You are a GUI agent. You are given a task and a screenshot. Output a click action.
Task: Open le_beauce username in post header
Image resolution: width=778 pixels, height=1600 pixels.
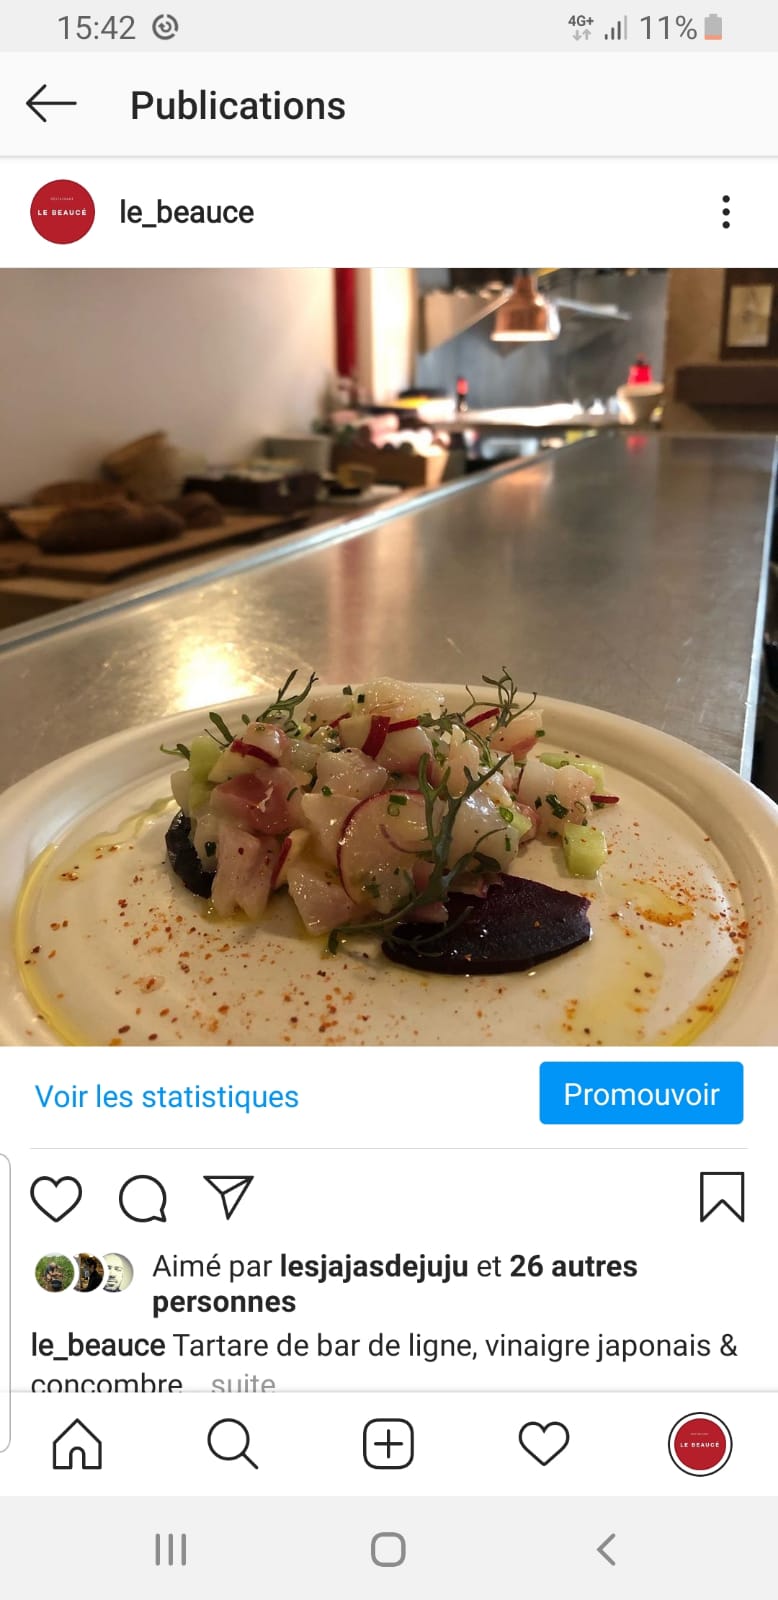point(187,212)
